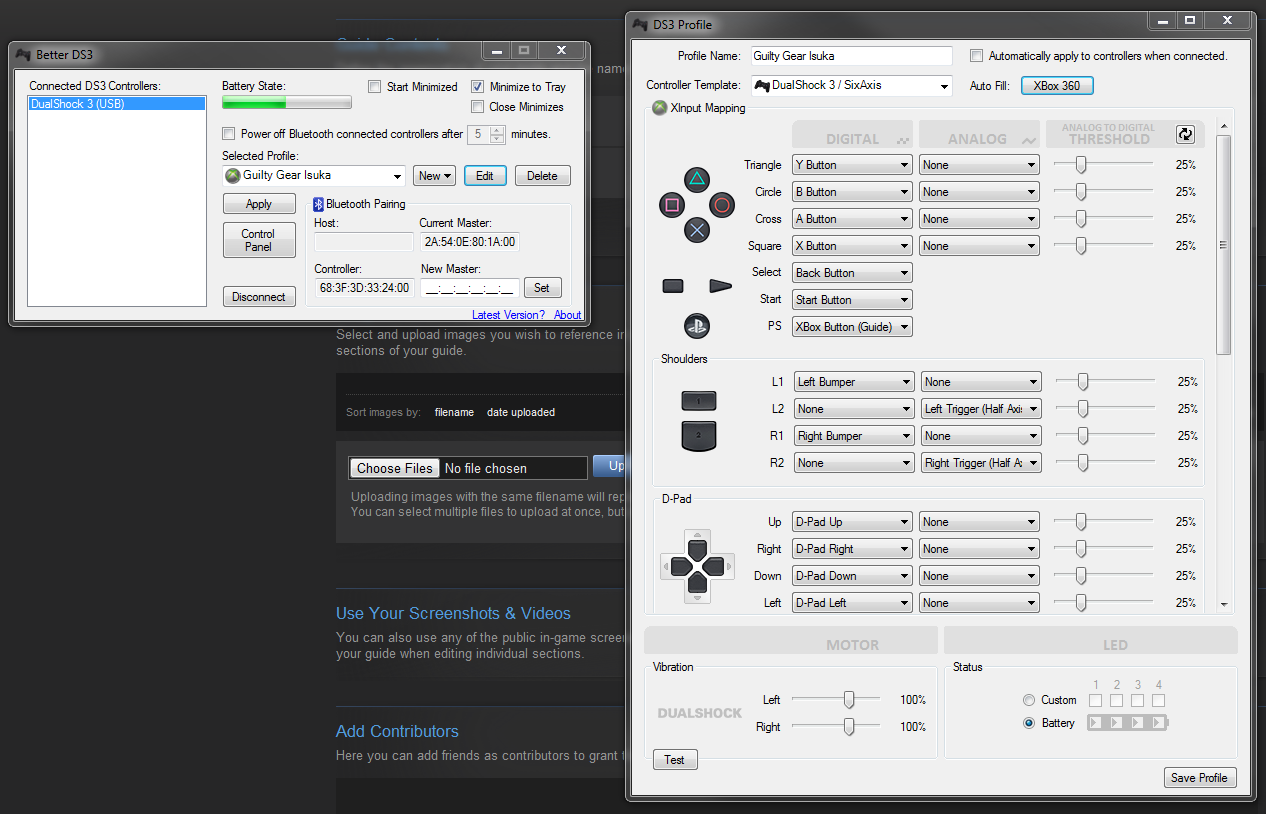Select the Custom LED status radio button
The width and height of the screenshot is (1266, 814).
1029,700
